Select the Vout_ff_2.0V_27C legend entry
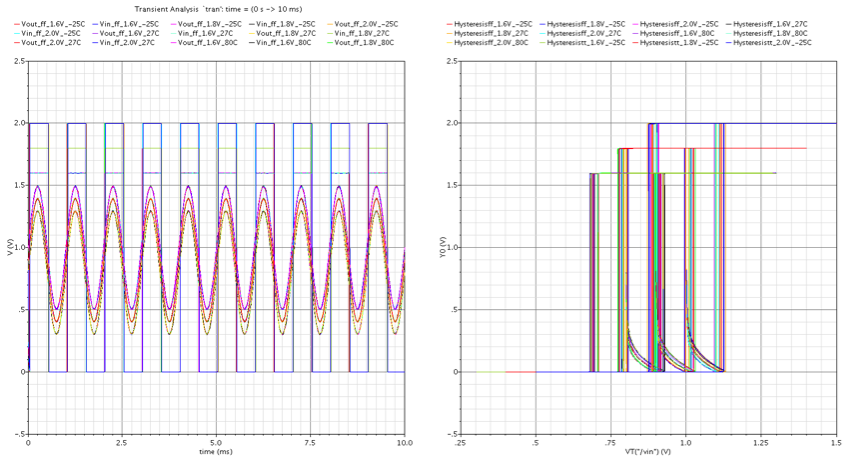The image size is (866, 461). pyautogui.click(x=56, y=43)
